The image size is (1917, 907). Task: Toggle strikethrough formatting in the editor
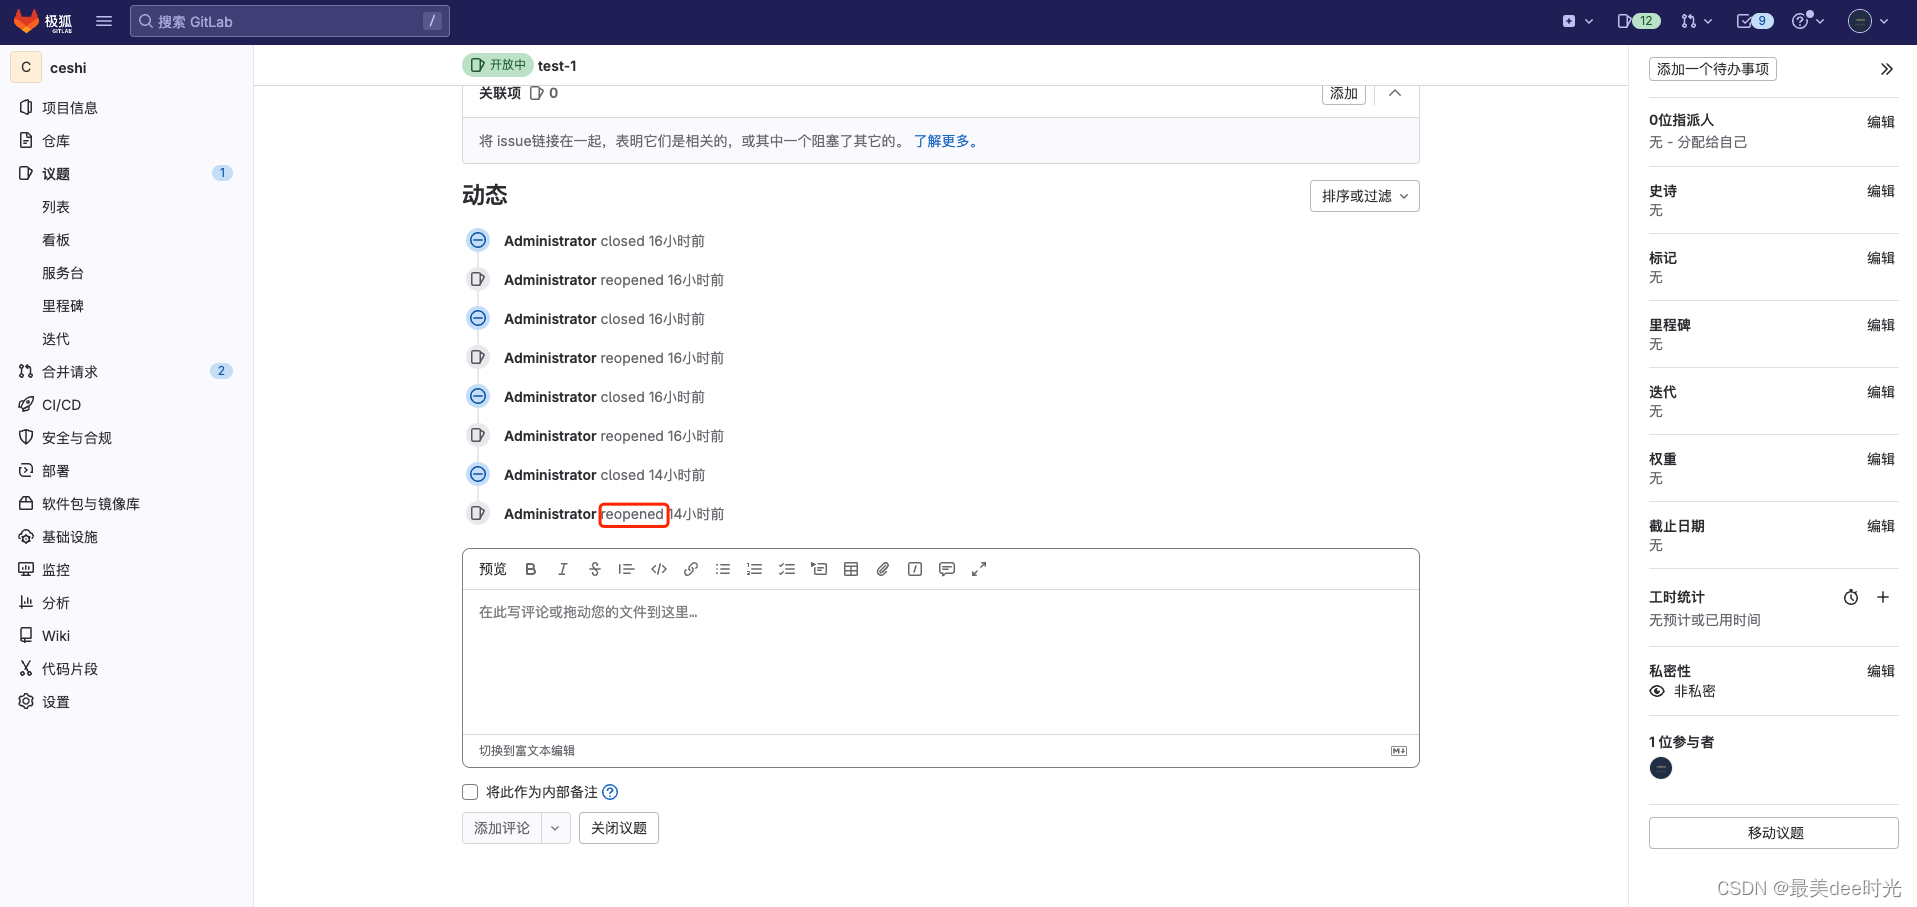click(x=594, y=569)
